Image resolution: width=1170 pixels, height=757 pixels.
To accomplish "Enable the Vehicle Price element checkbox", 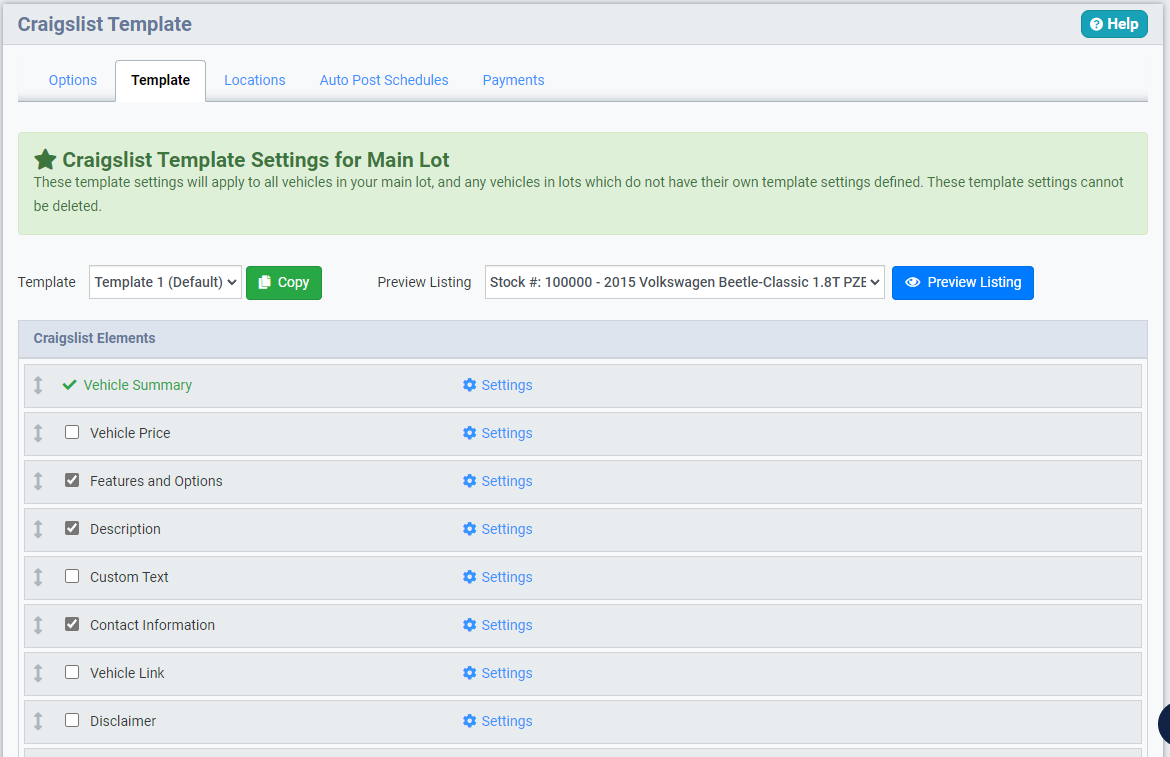I will tap(71, 431).
